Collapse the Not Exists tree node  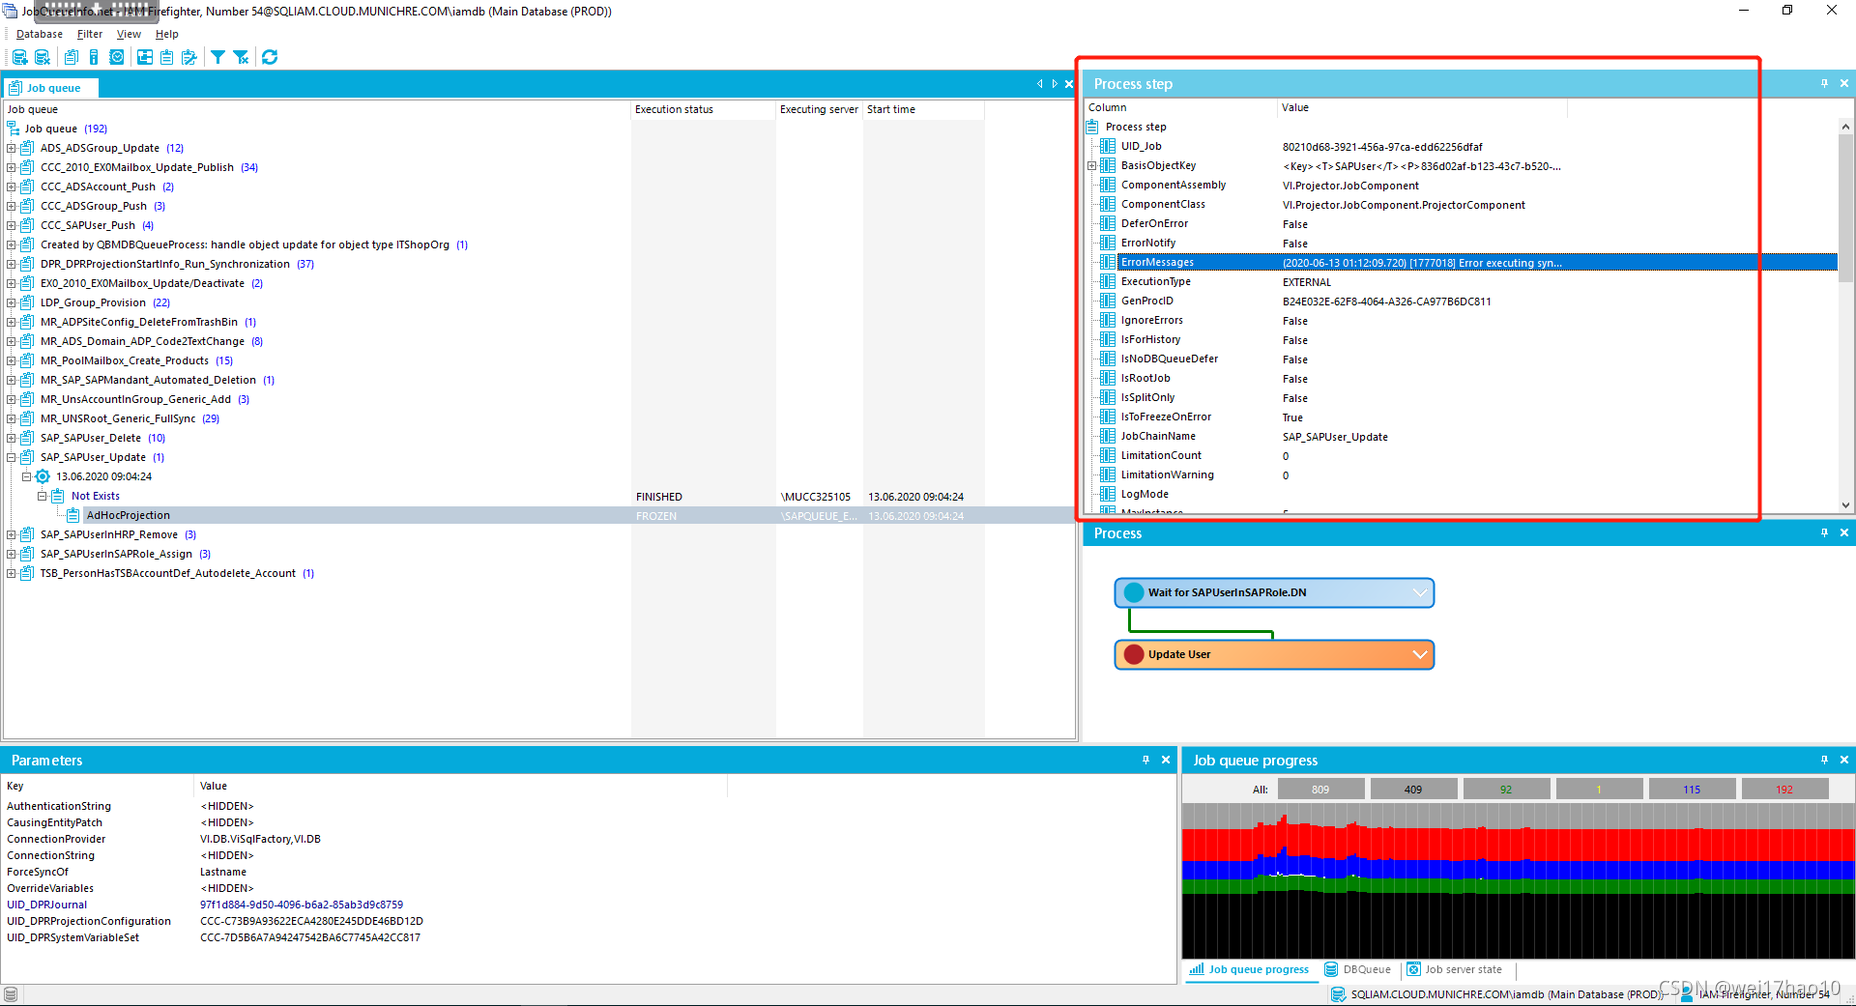point(42,496)
